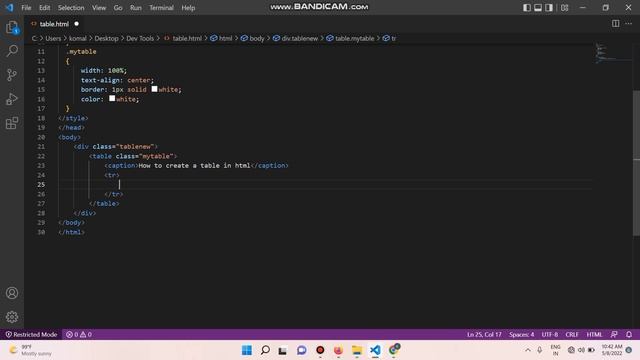Open File Explorer on the taskbar

(357, 350)
